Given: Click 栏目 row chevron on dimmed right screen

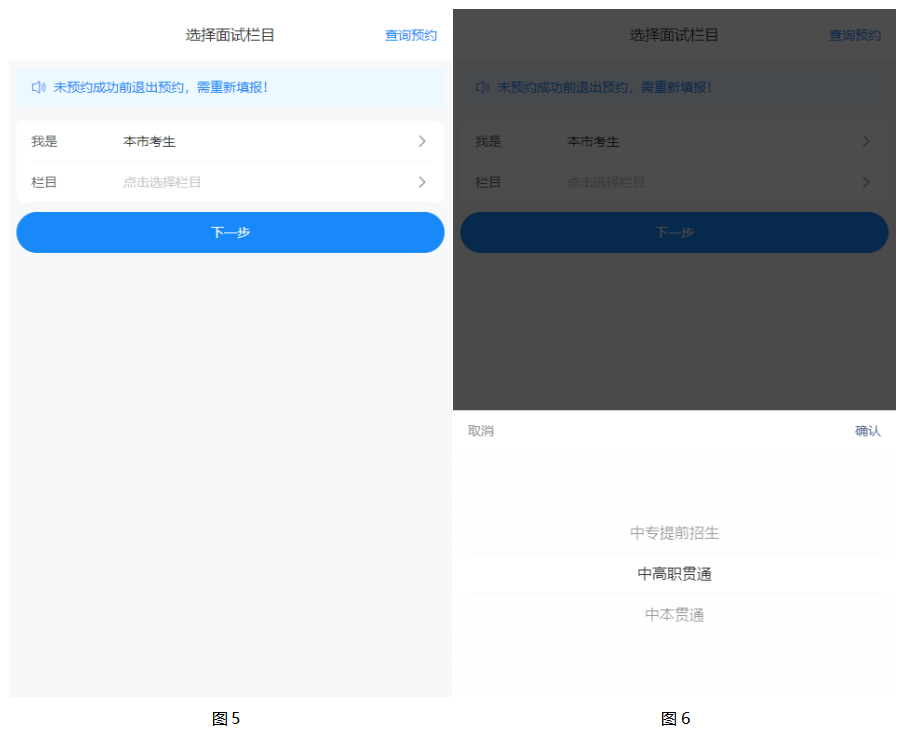Looking at the screenshot, I should pos(866,182).
